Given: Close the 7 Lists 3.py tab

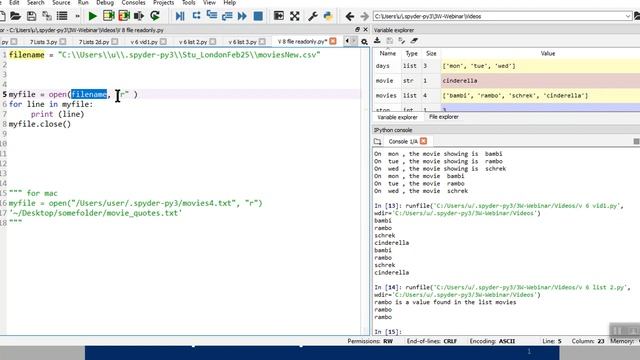Looking at the screenshot, I should 63,42.
